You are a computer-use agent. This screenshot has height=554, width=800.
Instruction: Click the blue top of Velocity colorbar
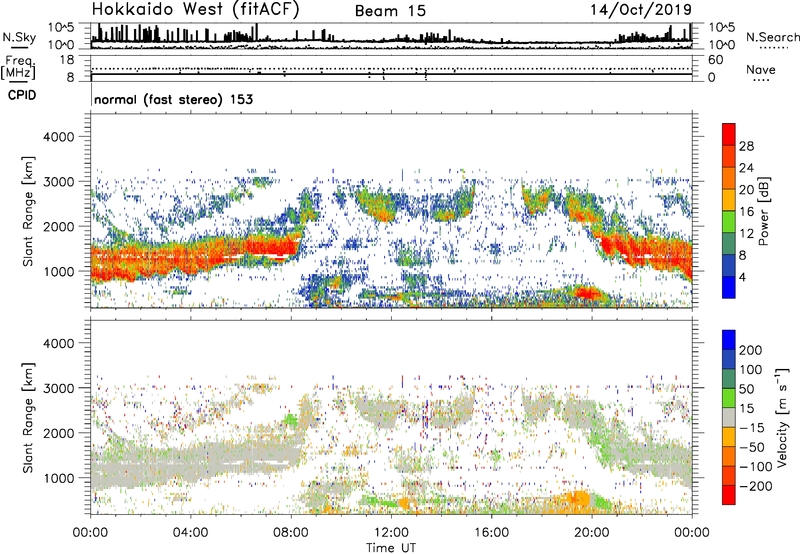(729, 340)
